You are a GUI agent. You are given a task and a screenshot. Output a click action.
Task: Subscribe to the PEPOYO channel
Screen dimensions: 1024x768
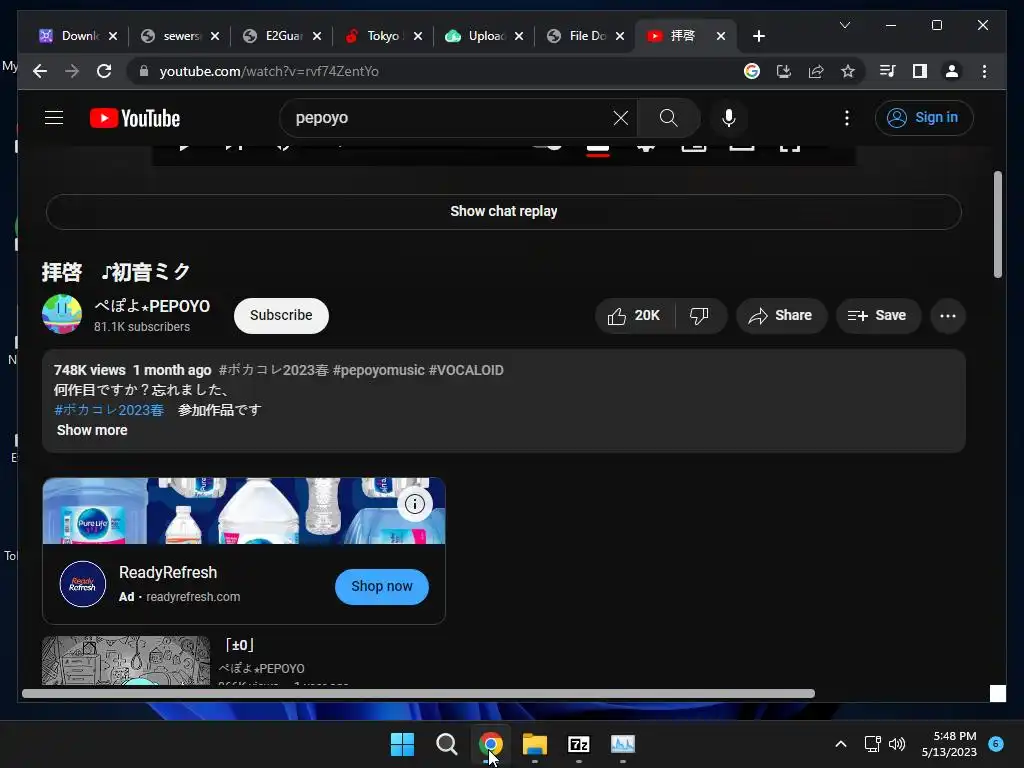[281, 315]
